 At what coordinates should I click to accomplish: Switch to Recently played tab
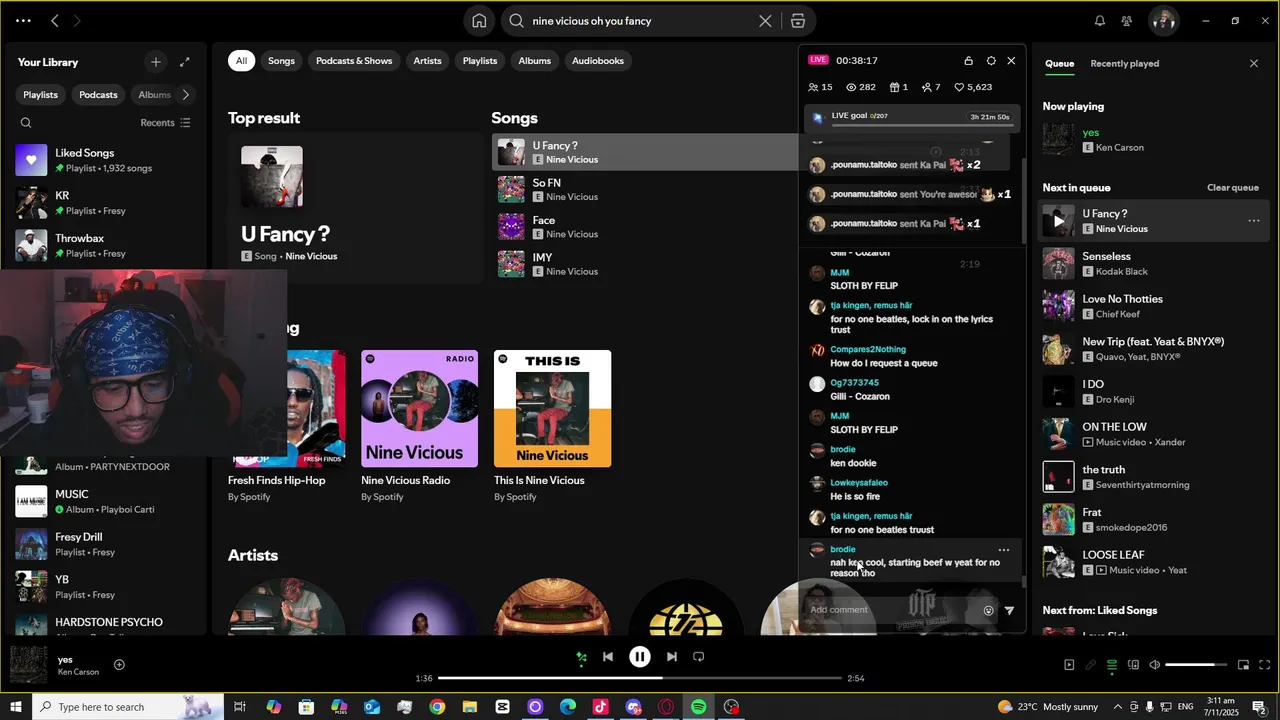click(1125, 64)
